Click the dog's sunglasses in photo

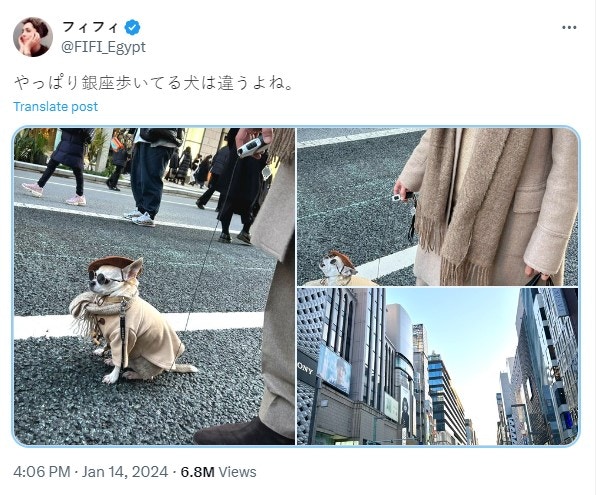click(x=105, y=277)
